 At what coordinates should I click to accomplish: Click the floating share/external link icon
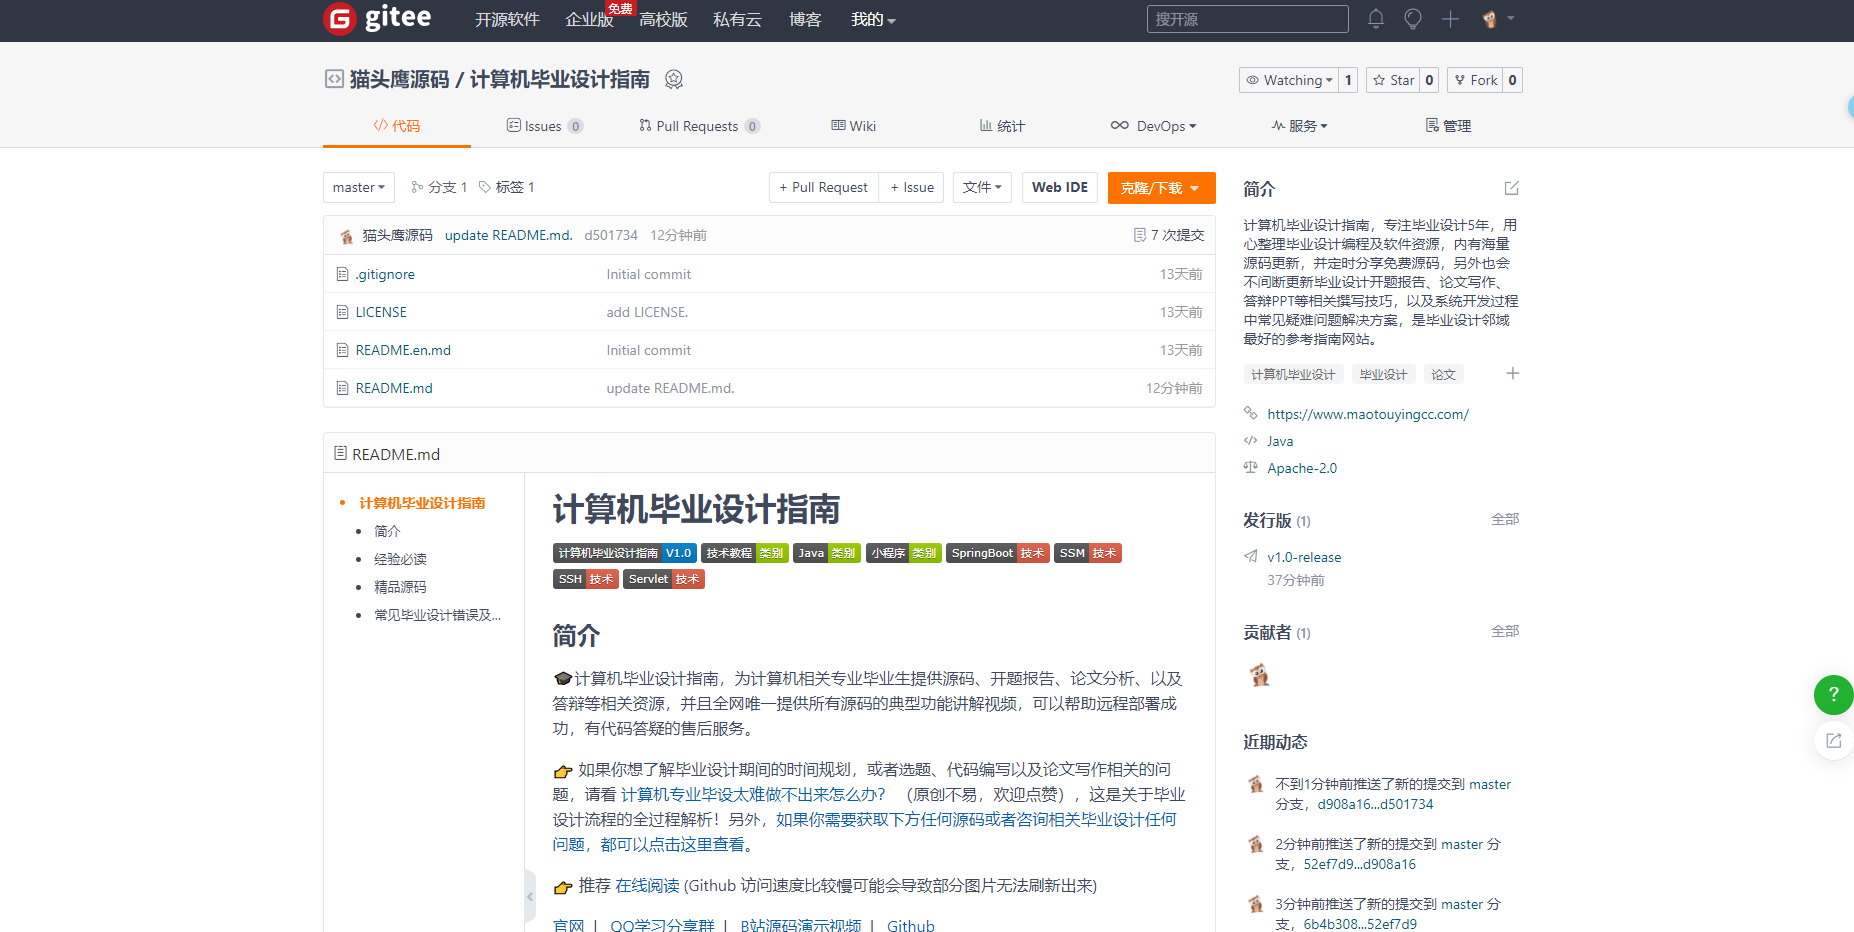[x=1834, y=740]
